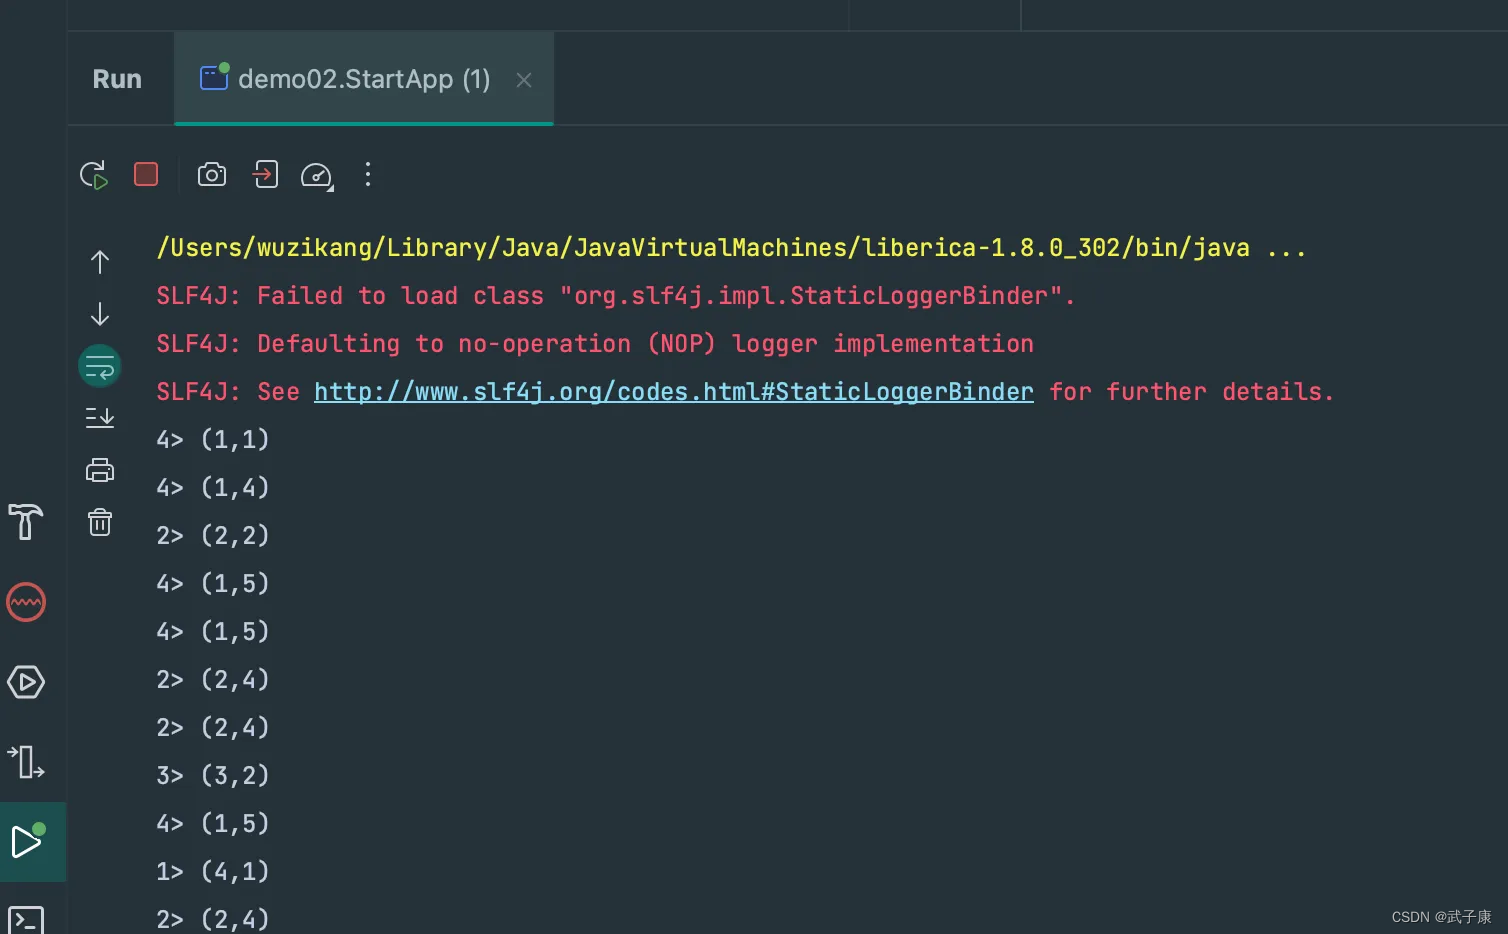Toggle the Run tool window button
This screenshot has height=934, width=1508.
pyautogui.click(x=33, y=842)
